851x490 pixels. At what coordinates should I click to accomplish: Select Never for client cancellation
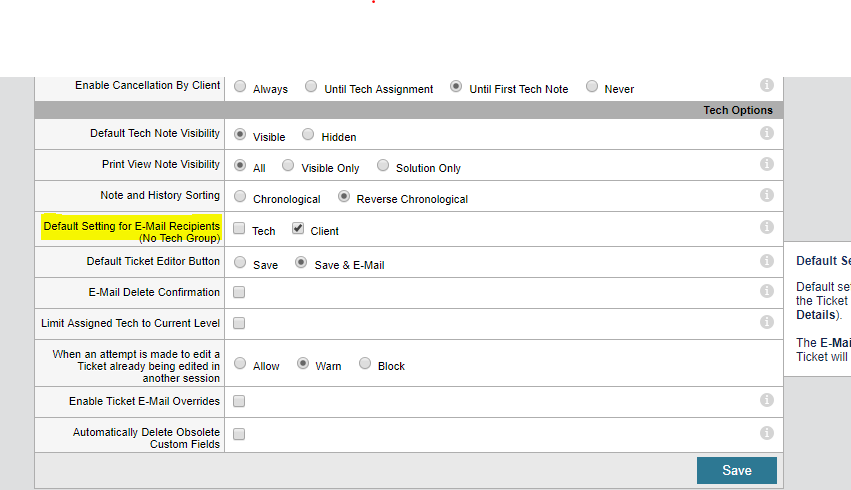[592, 86]
